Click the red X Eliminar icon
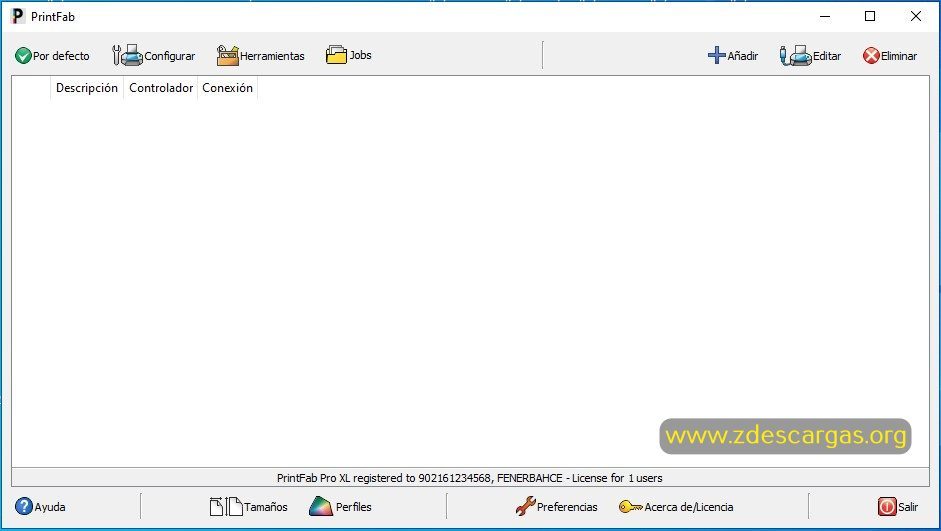Viewport: 941px width, 531px height. (x=871, y=56)
